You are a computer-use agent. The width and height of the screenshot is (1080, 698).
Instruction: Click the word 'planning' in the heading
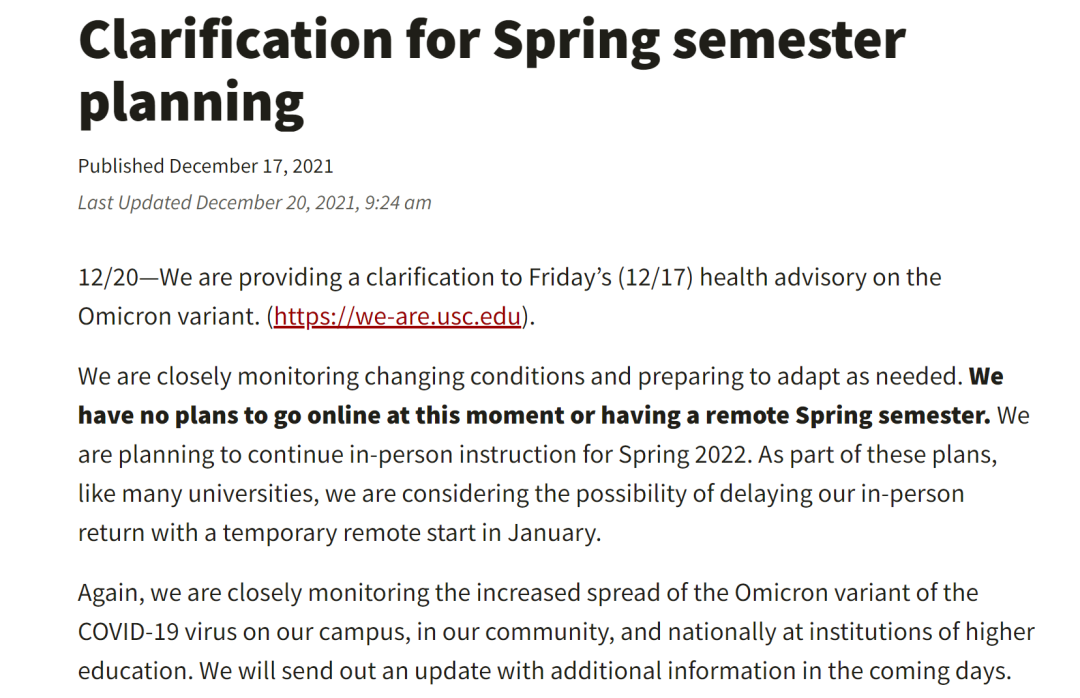[x=191, y=102]
